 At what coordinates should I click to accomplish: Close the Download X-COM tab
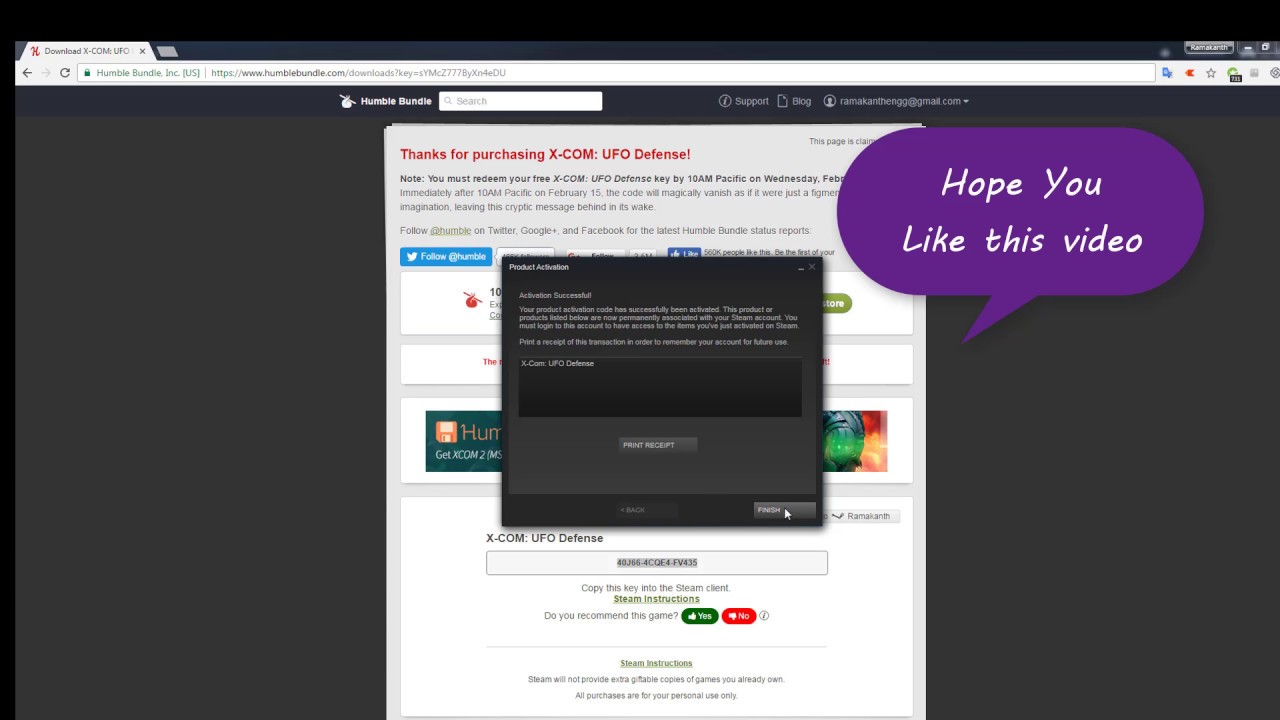tap(142, 51)
